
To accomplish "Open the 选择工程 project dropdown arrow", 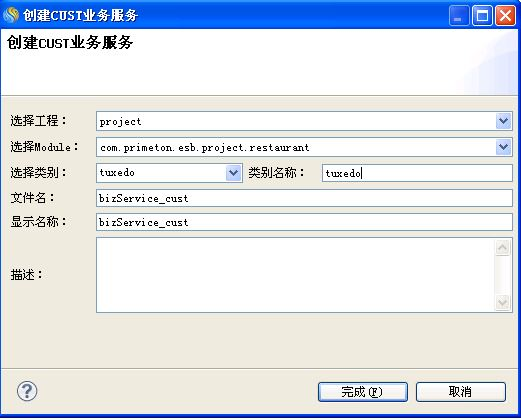I will tap(503, 121).
